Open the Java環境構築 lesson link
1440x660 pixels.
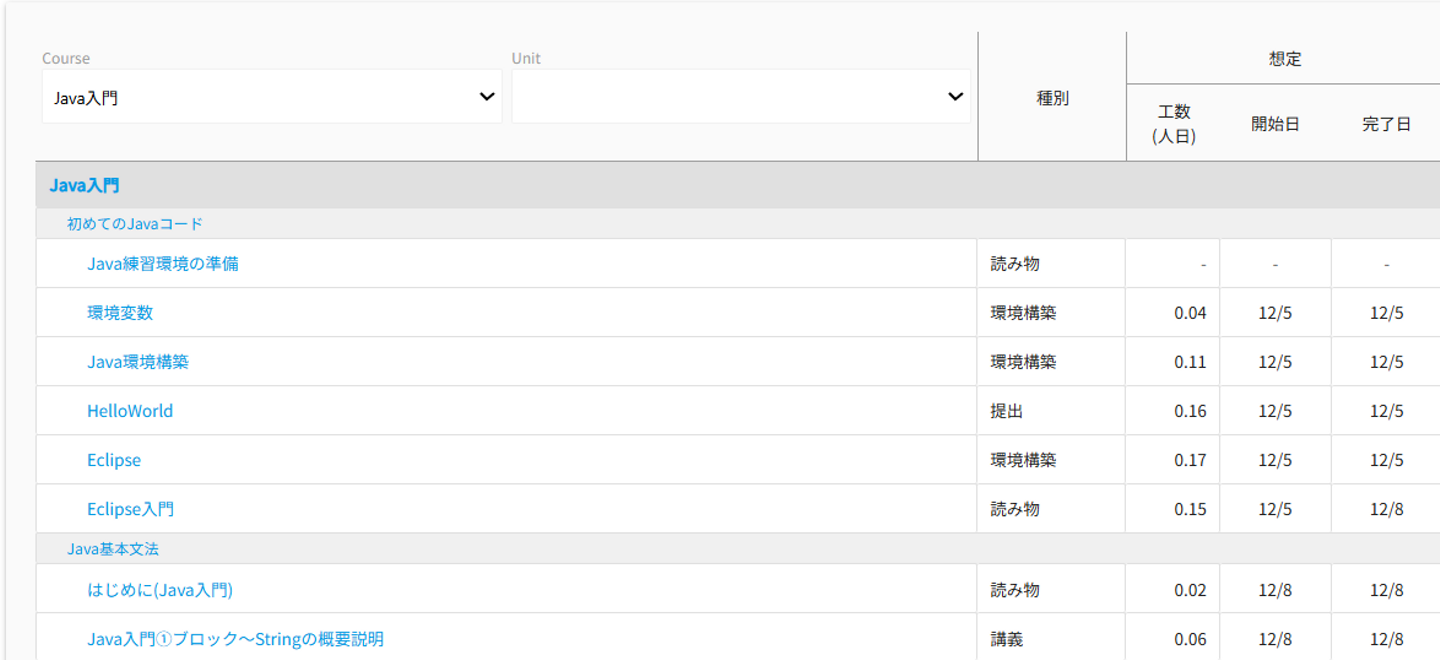coord(138,362)
